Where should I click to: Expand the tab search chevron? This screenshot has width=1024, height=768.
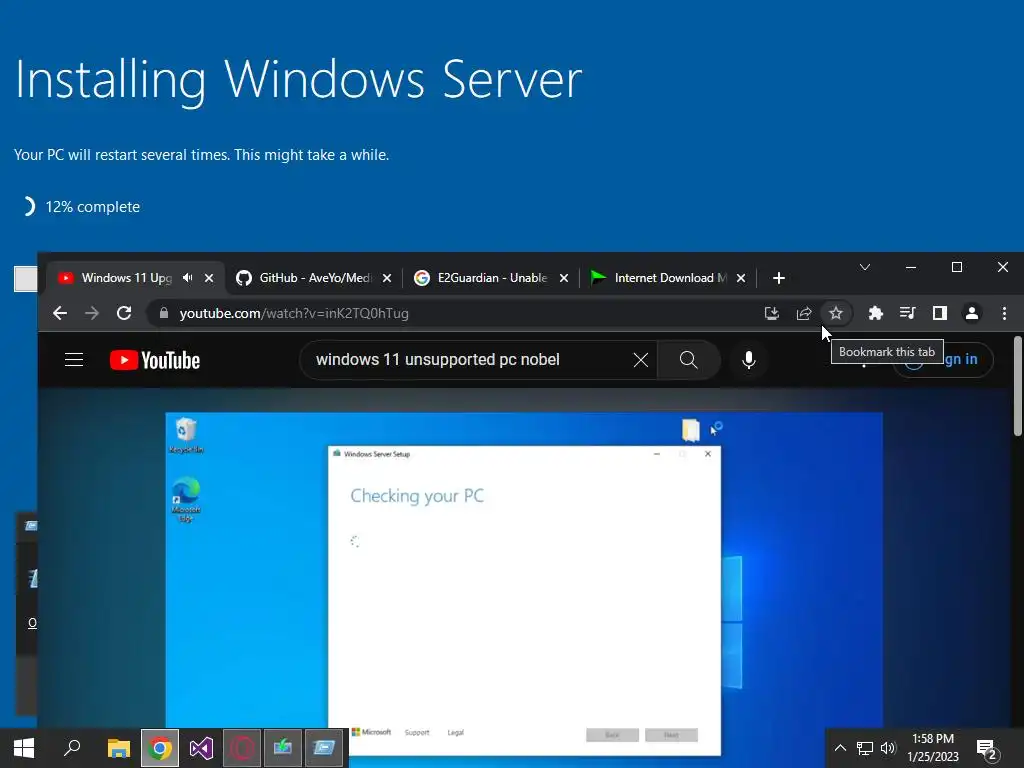click(865, 267)
